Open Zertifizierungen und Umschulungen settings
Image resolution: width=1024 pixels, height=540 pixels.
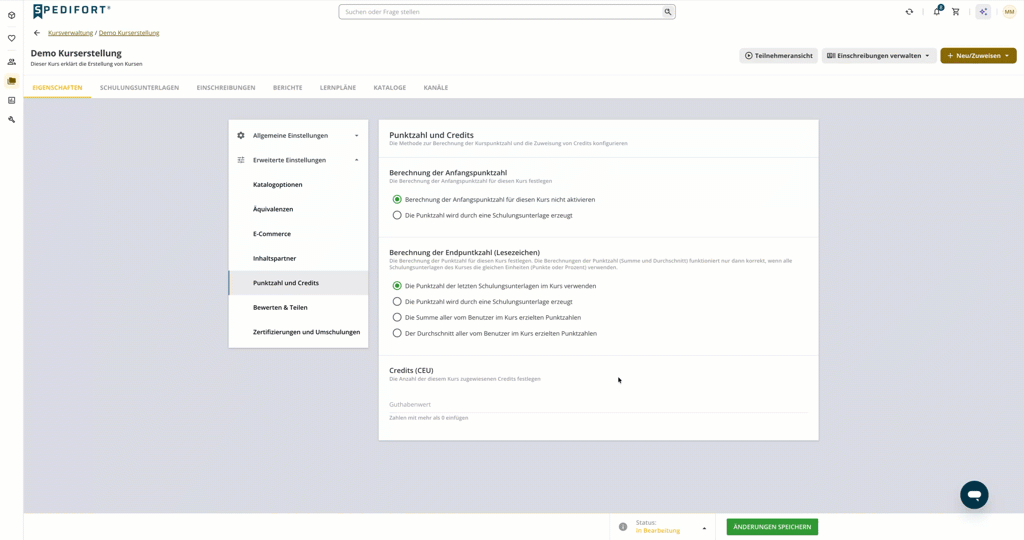(x=298, y=332)
